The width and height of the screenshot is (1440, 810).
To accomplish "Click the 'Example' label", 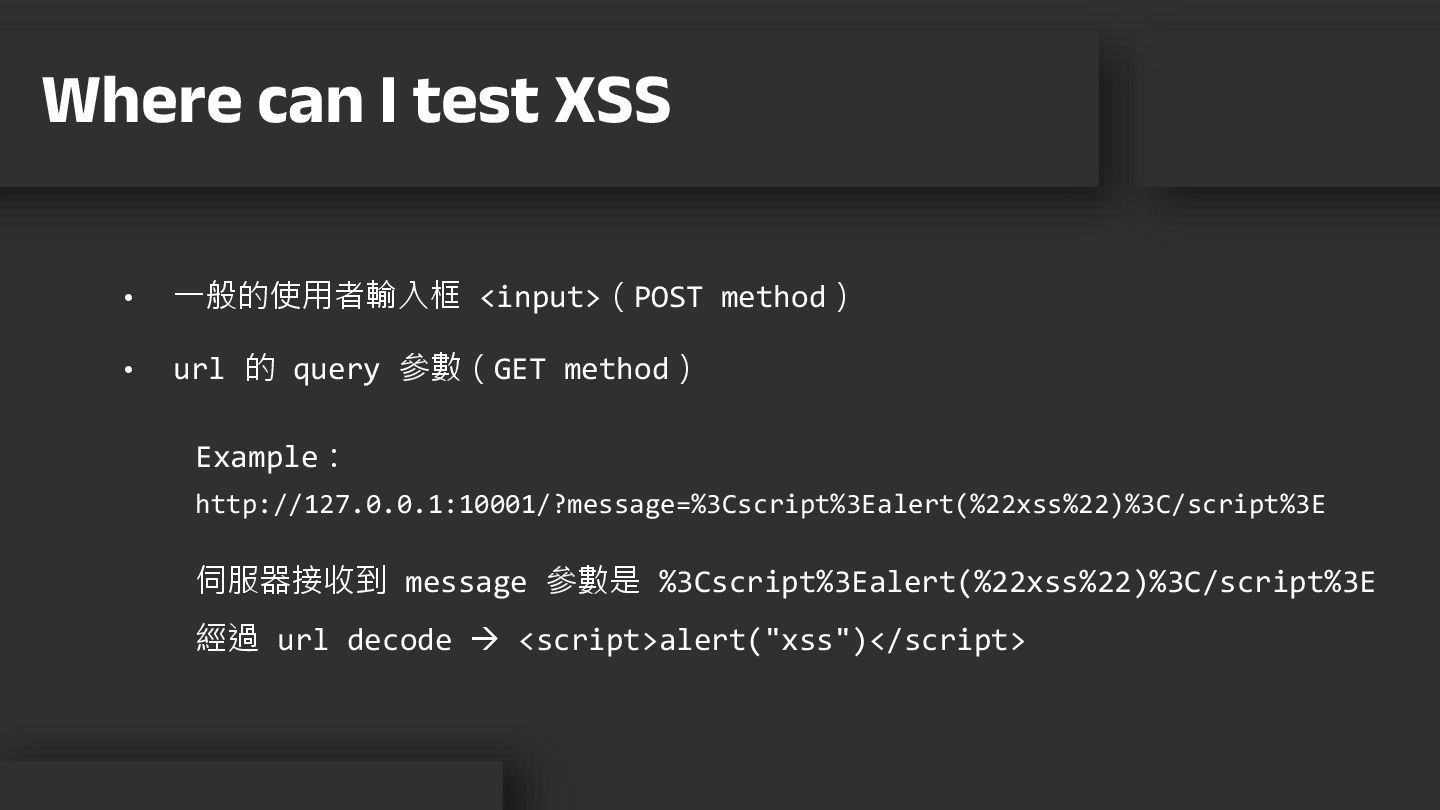I will coord(256,457).
